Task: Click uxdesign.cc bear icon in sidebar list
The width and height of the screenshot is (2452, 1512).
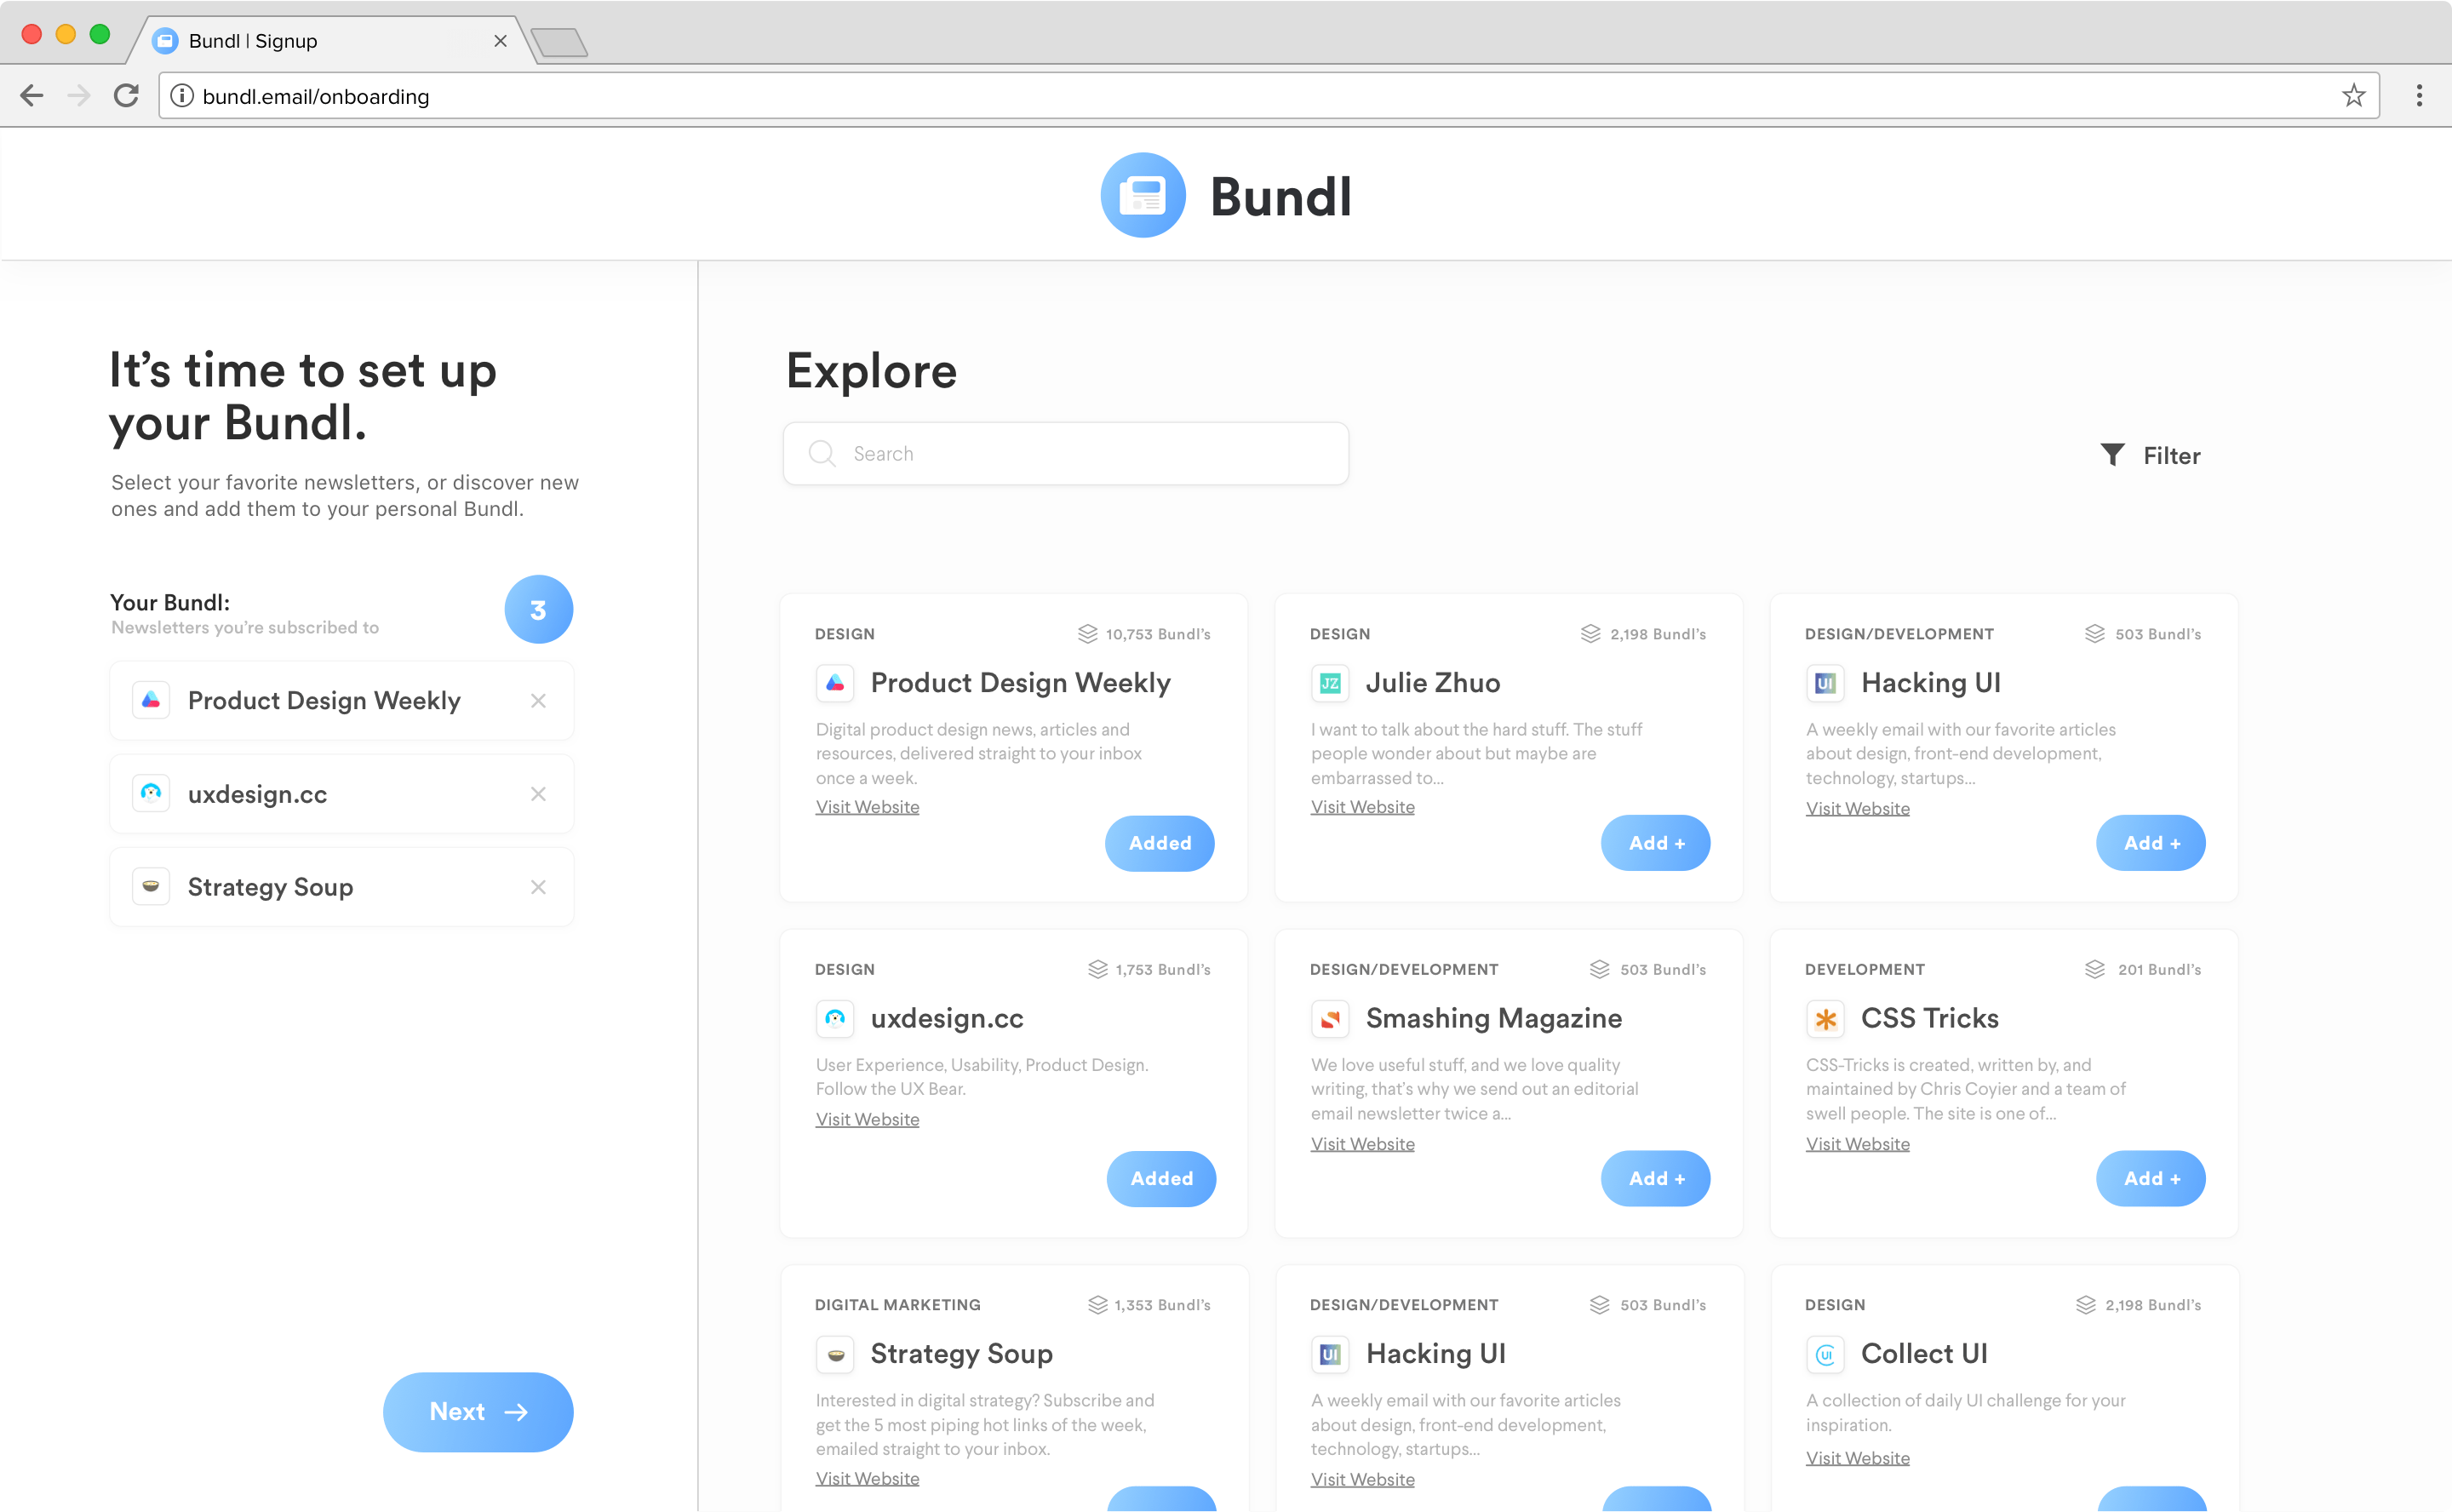Action: [x=151, y=794]
